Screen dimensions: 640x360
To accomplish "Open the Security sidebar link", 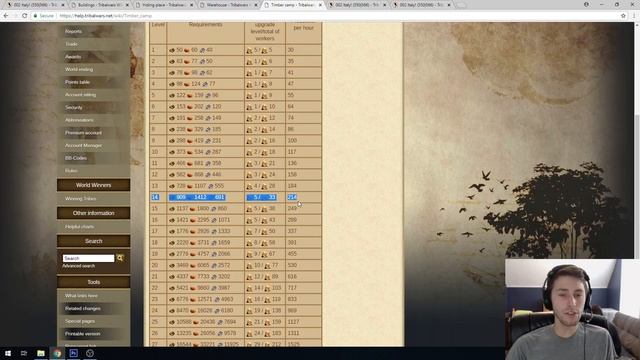I will [x=74, y=107].
